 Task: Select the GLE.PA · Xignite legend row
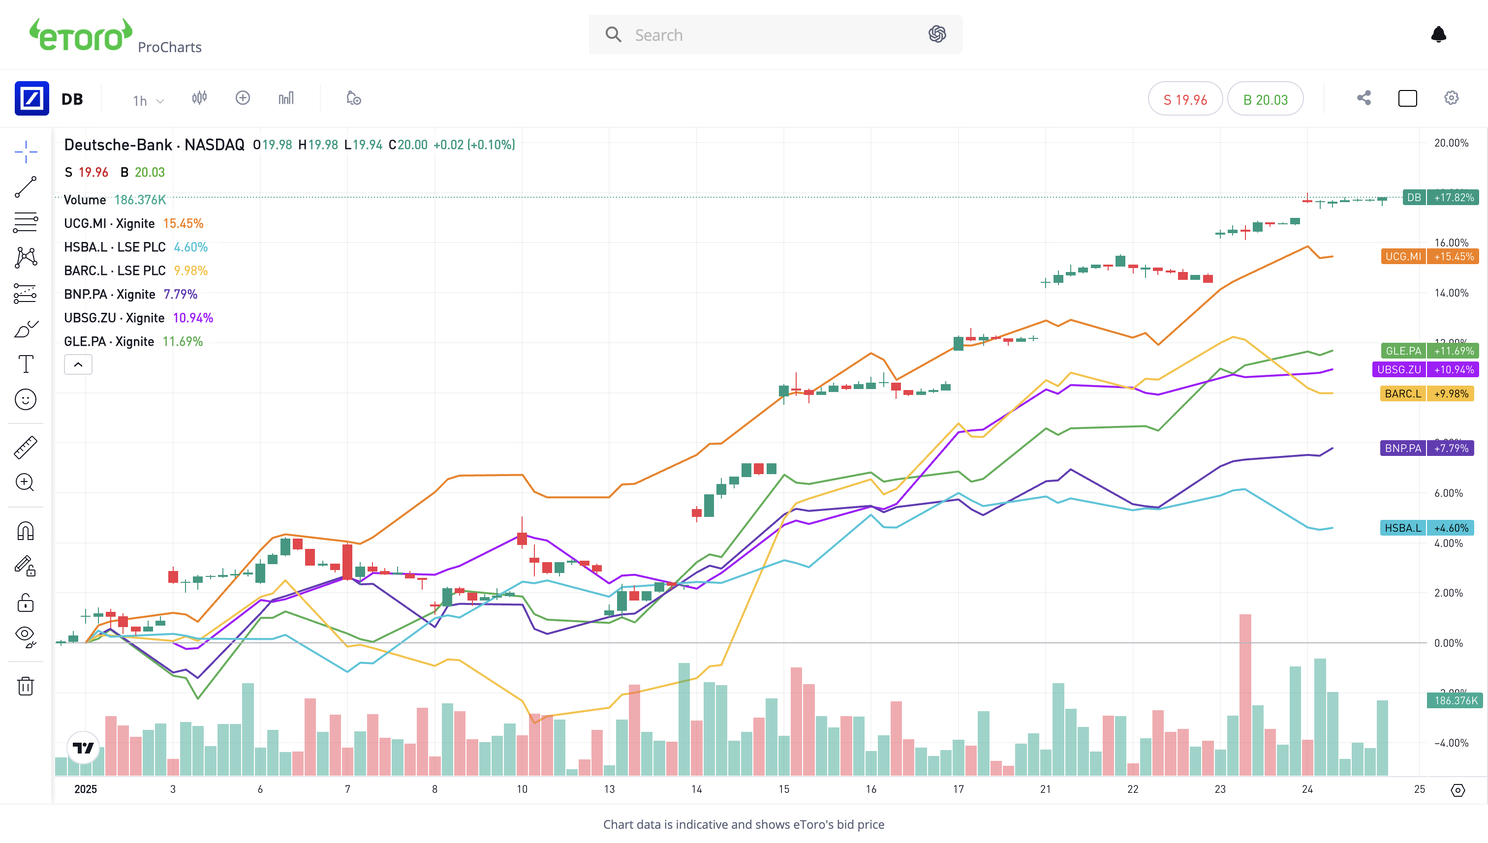(134, 342)
